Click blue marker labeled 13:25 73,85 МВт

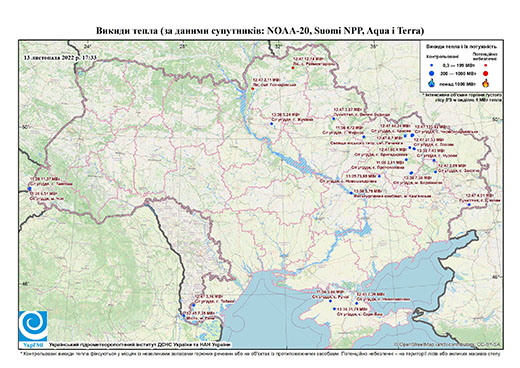pyautogui.click(x=379, y=176)
